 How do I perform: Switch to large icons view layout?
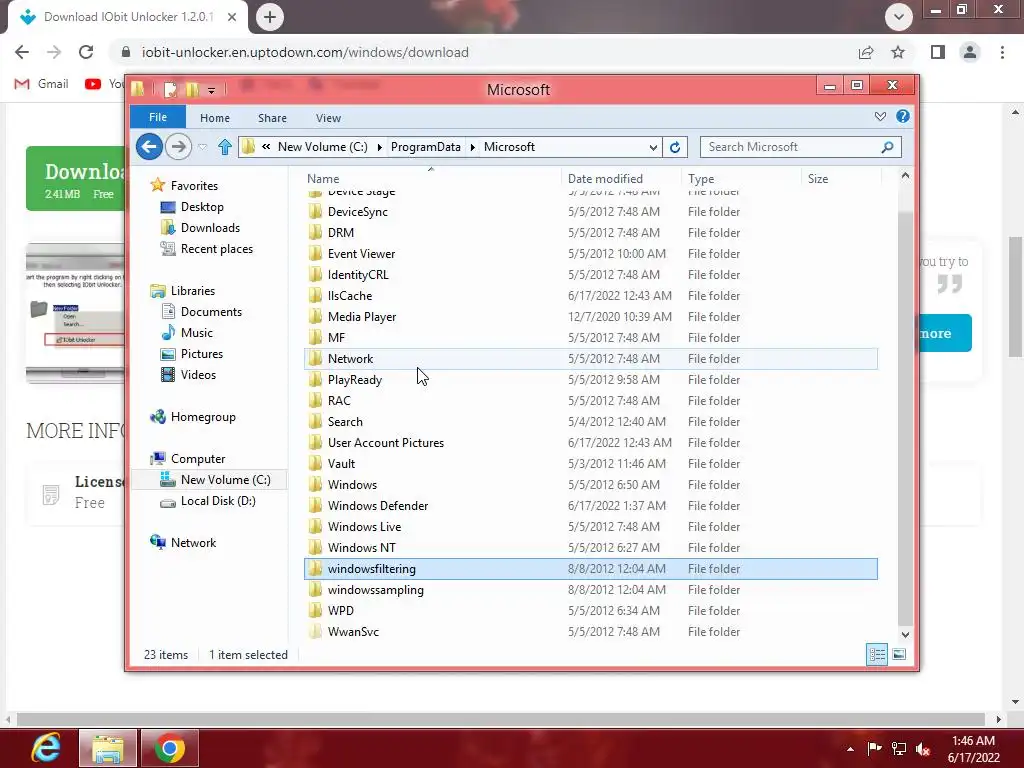tap(899, 654)
